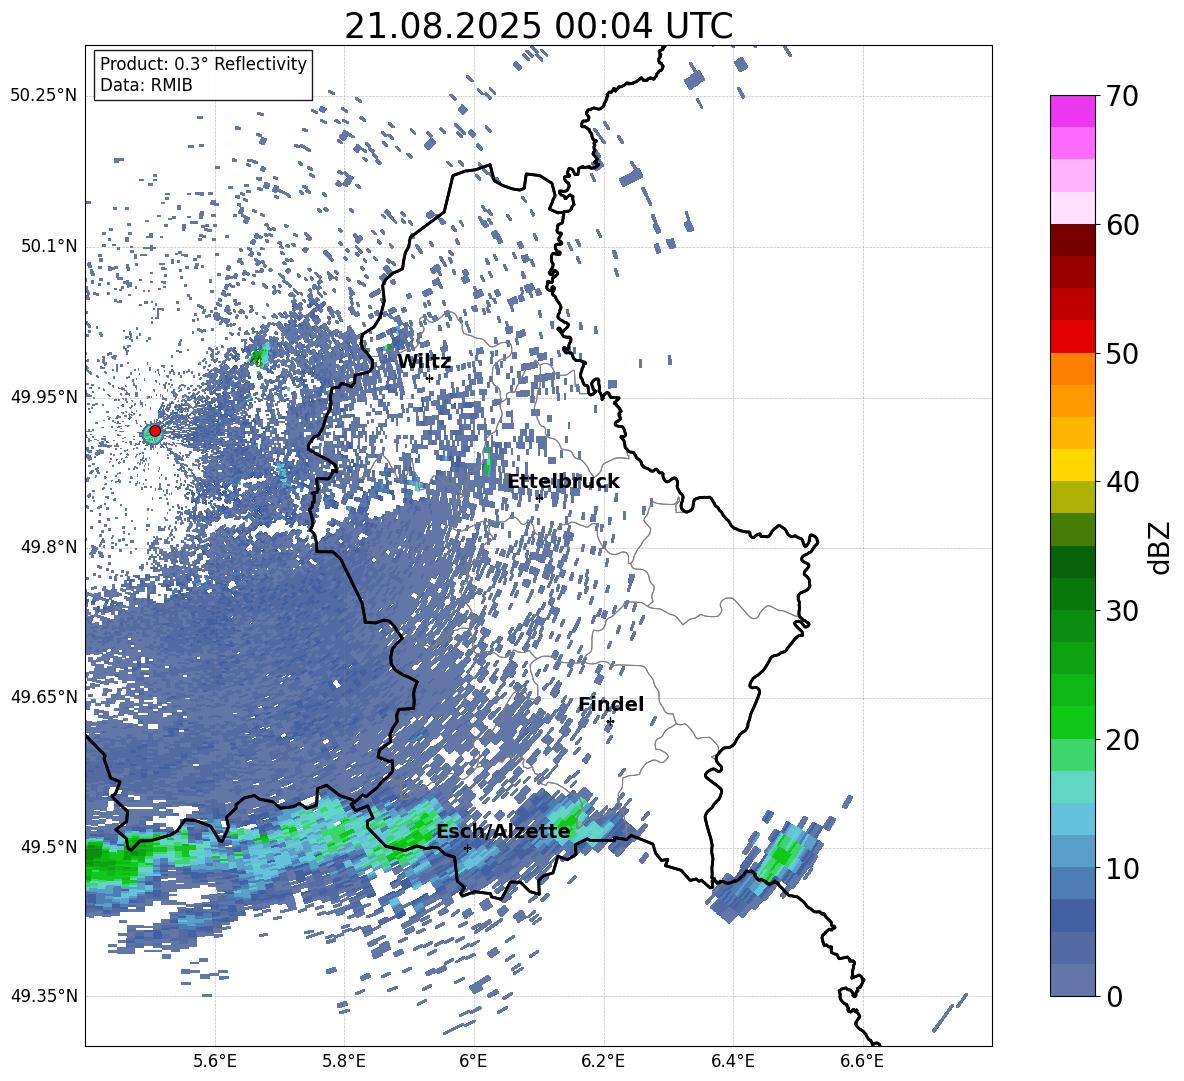Click the Ettelbruck station cross marker

(x=539, y=497)
